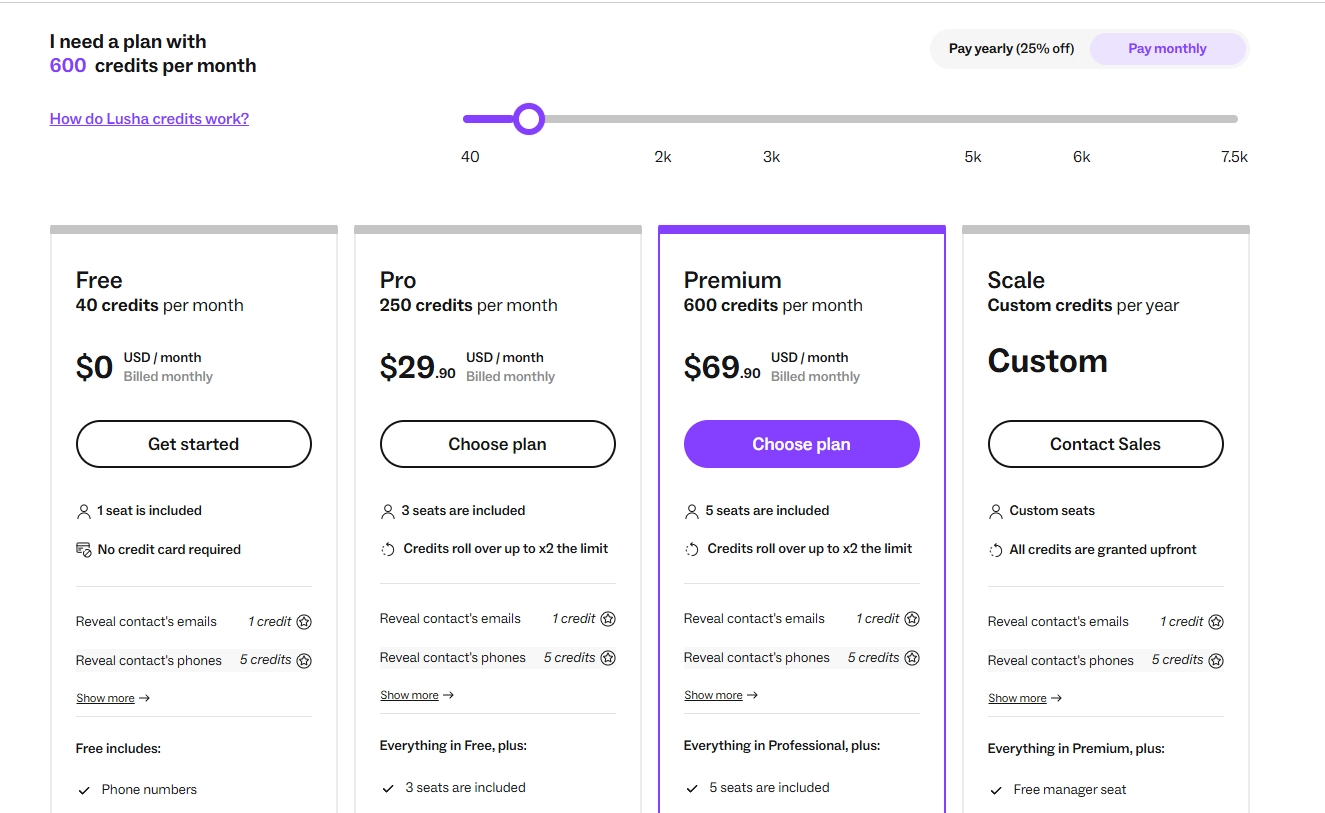Screen dimensions: 1325x813
Task: Click credit star icon beside Premium plan emails
Action: click(x=912, y=619)
